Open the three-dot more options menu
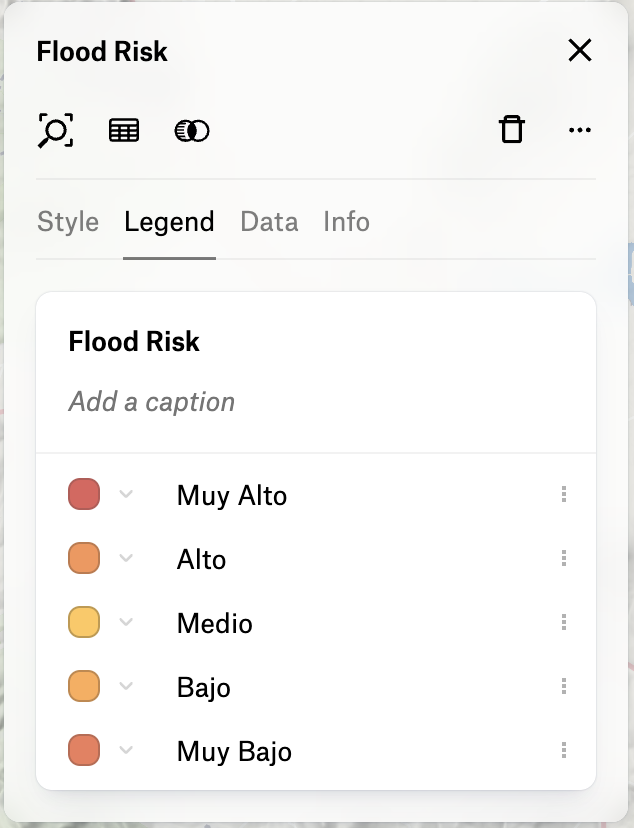The height and width of the screenshot is (828, 634). tap(580, 130)
